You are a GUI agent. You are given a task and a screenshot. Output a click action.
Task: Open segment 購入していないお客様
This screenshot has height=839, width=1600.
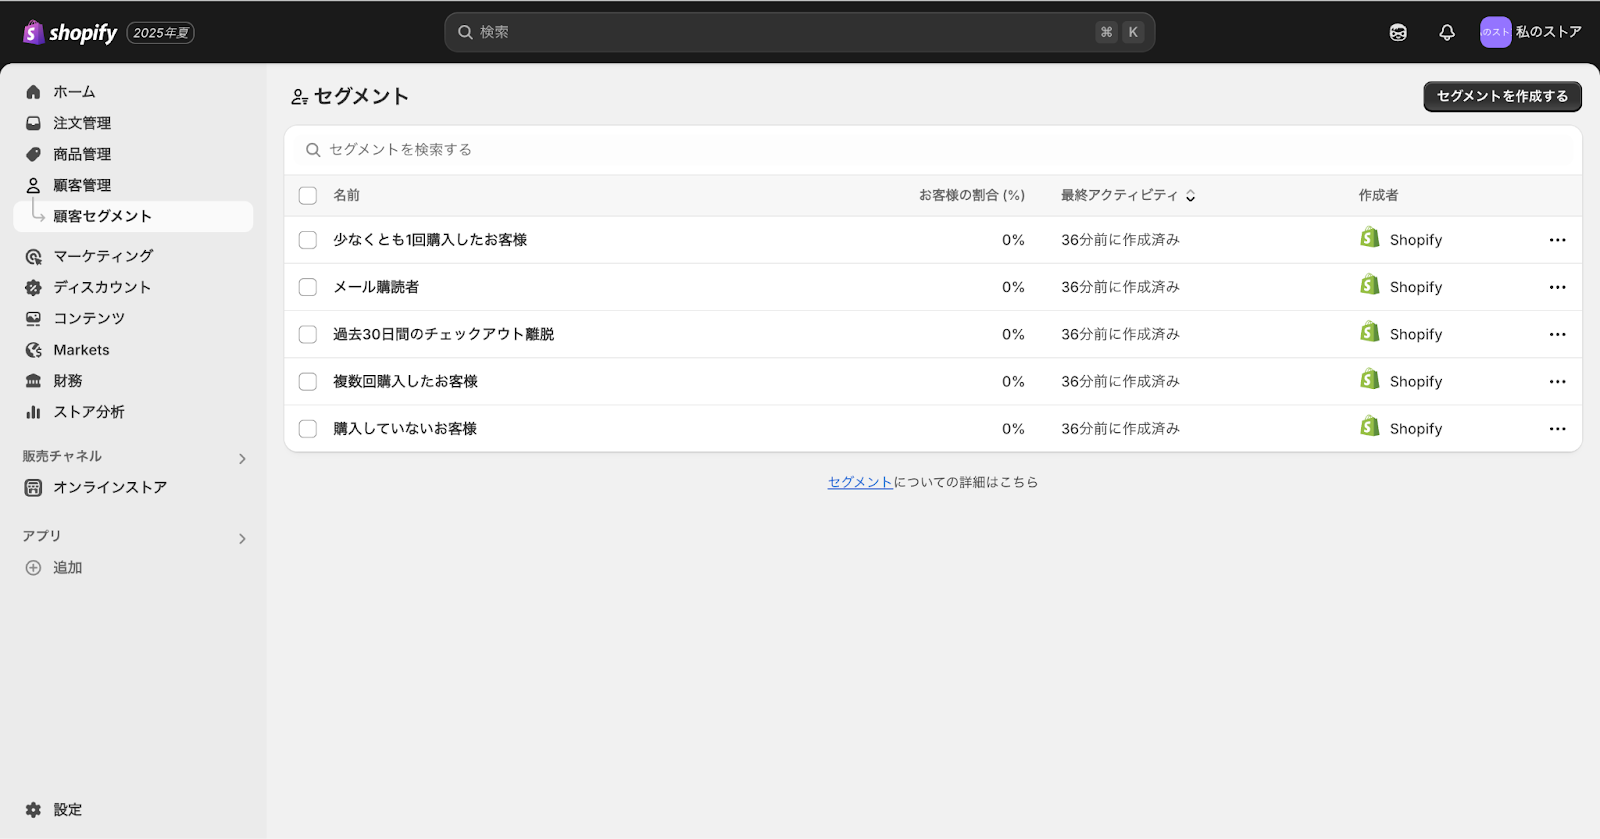(x=405, y=428)
